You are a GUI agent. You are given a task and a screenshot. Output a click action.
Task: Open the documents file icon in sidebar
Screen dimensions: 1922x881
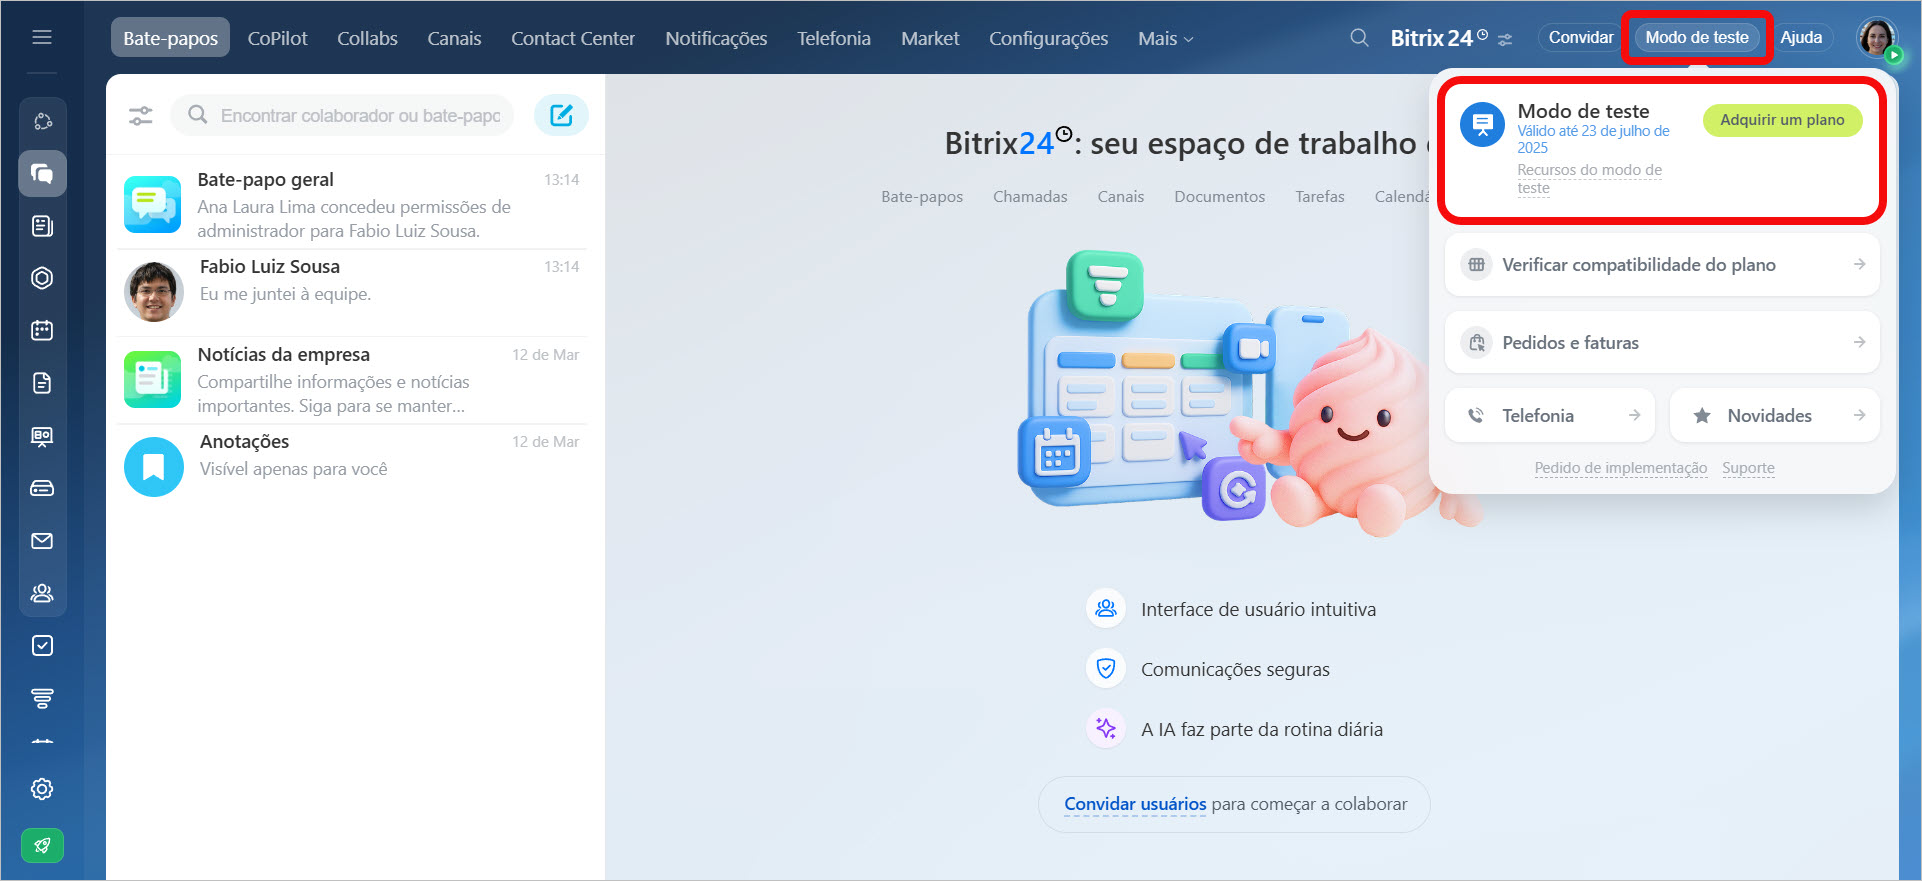pyautogui.click(x=42, y=383)
